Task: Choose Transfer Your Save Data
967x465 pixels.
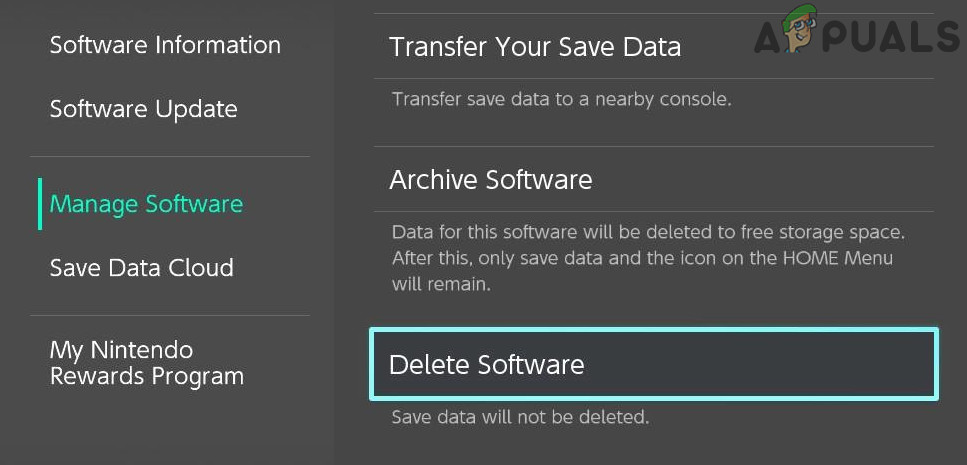Action: tap(534, 46)
